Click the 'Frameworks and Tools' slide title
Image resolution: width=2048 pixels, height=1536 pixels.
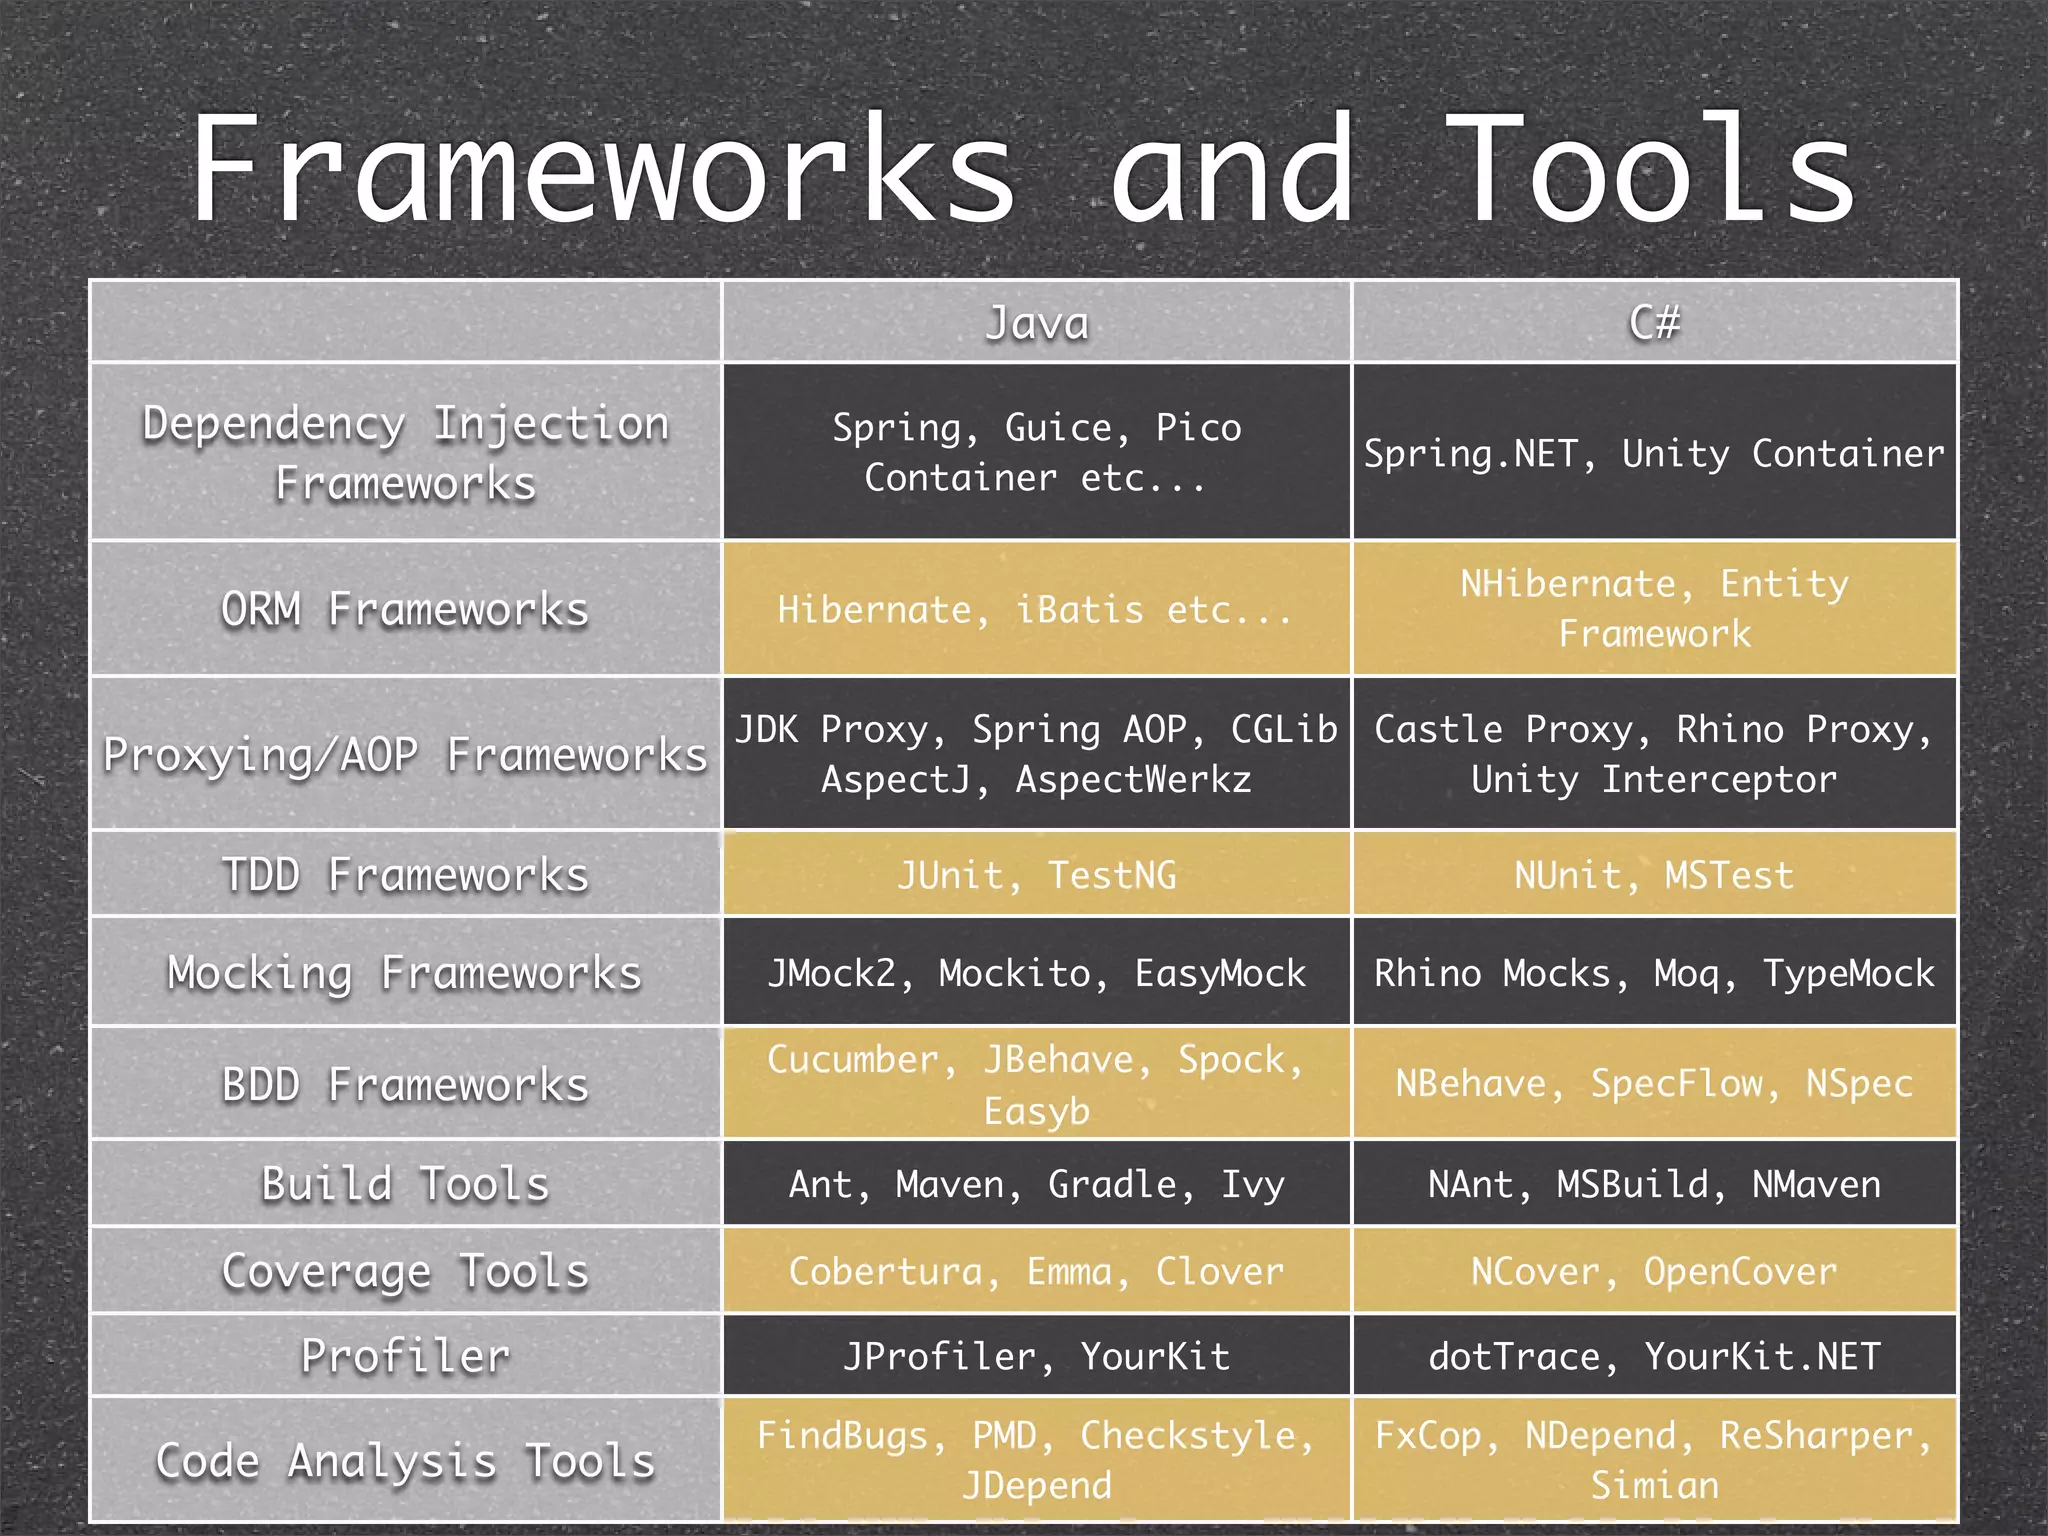tap(1024, 167)
